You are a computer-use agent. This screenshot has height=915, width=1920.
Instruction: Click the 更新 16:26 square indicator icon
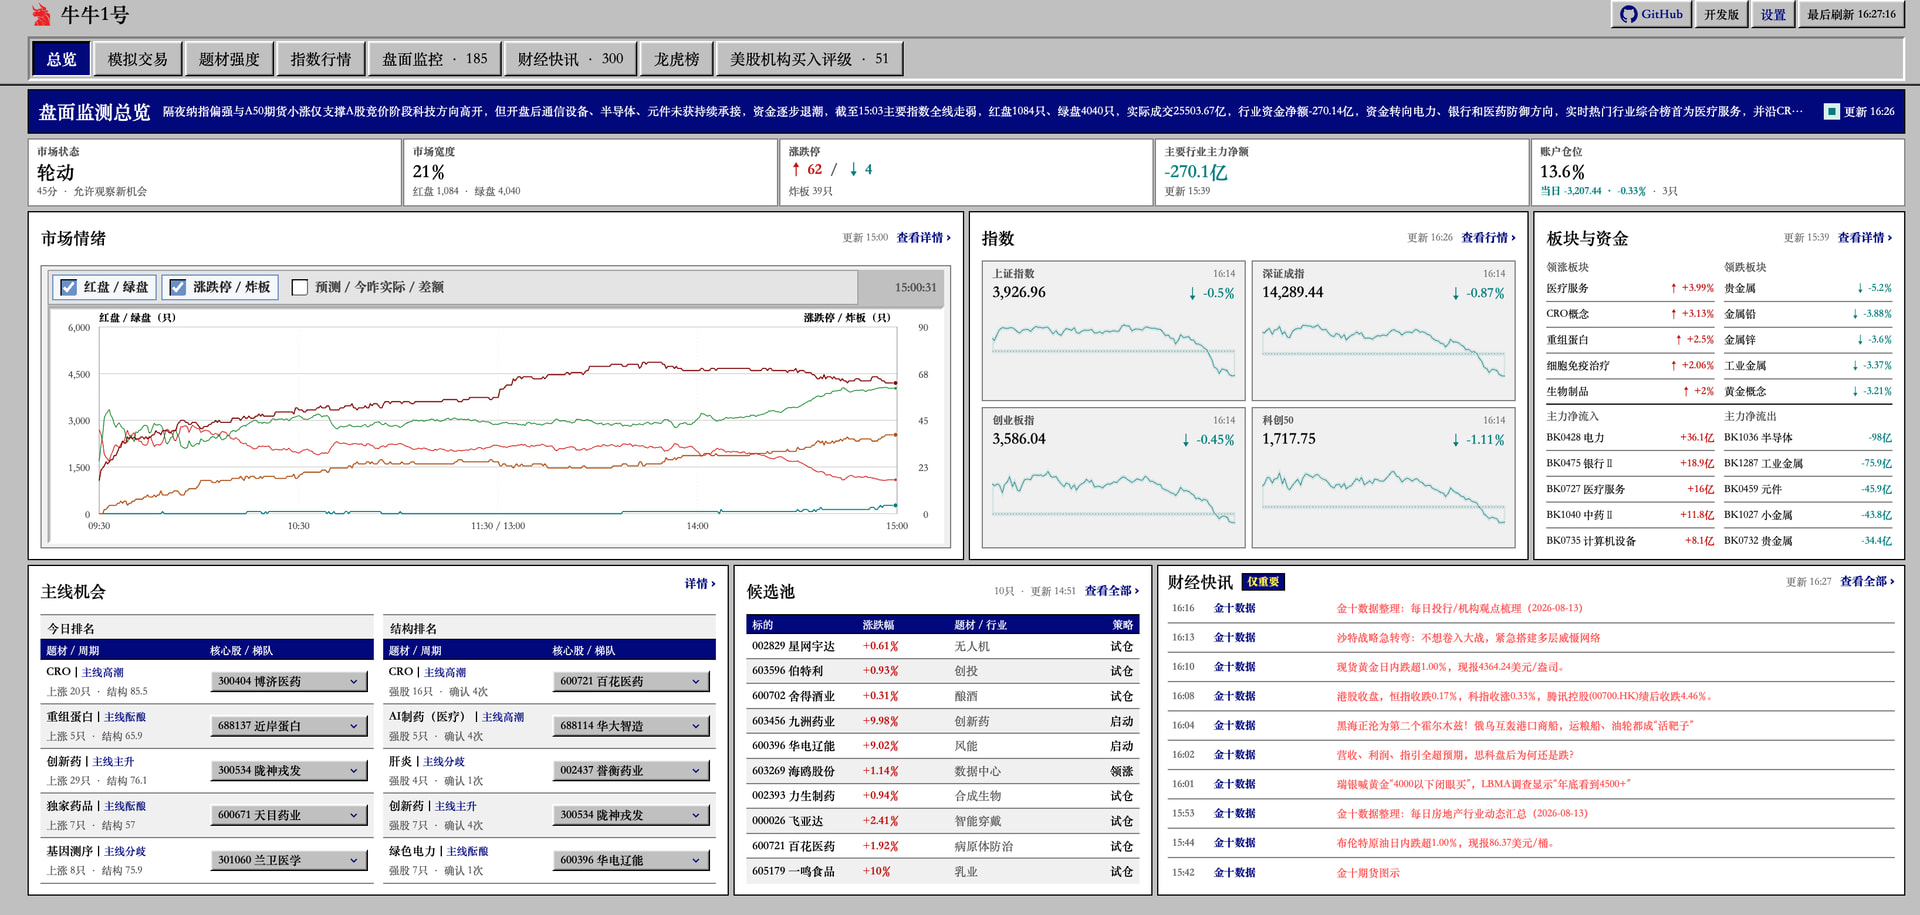1831,111
